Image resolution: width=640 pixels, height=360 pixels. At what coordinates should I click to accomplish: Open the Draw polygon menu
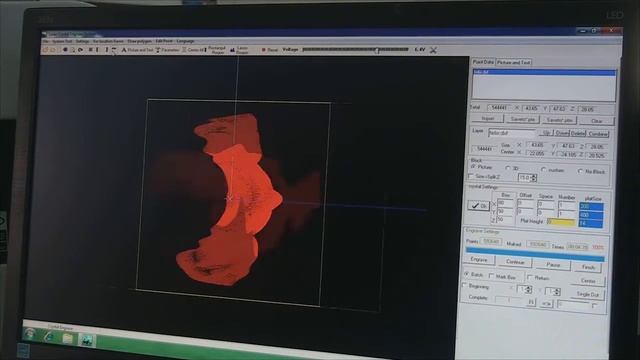click(139, 41)
